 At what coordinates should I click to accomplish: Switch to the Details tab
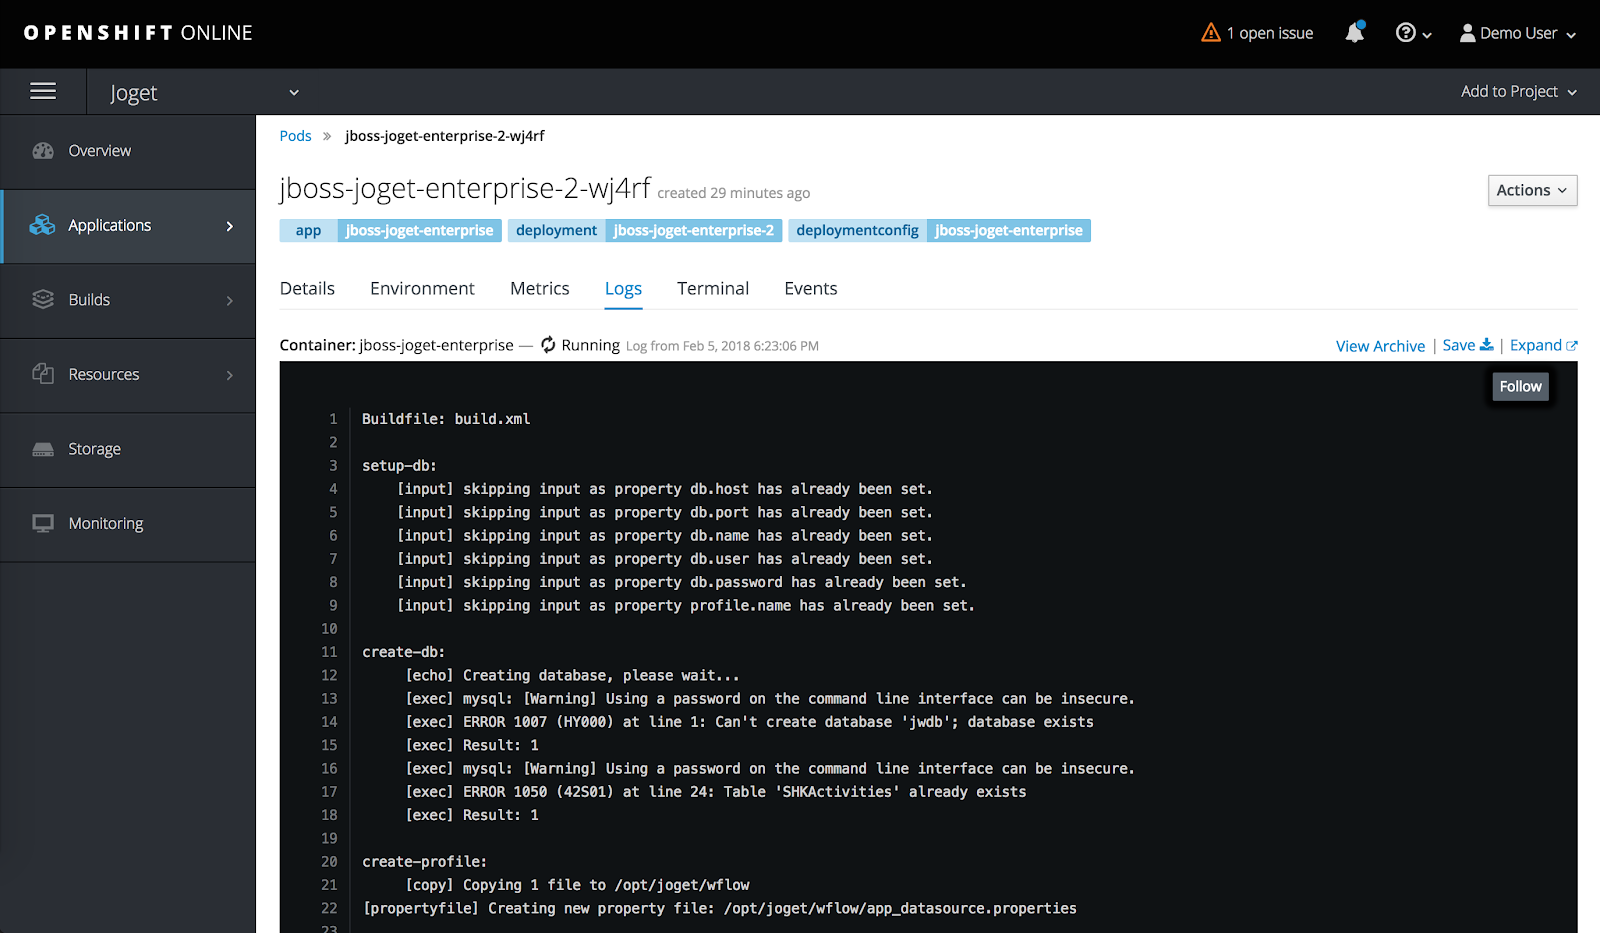[x=307, y=288]
